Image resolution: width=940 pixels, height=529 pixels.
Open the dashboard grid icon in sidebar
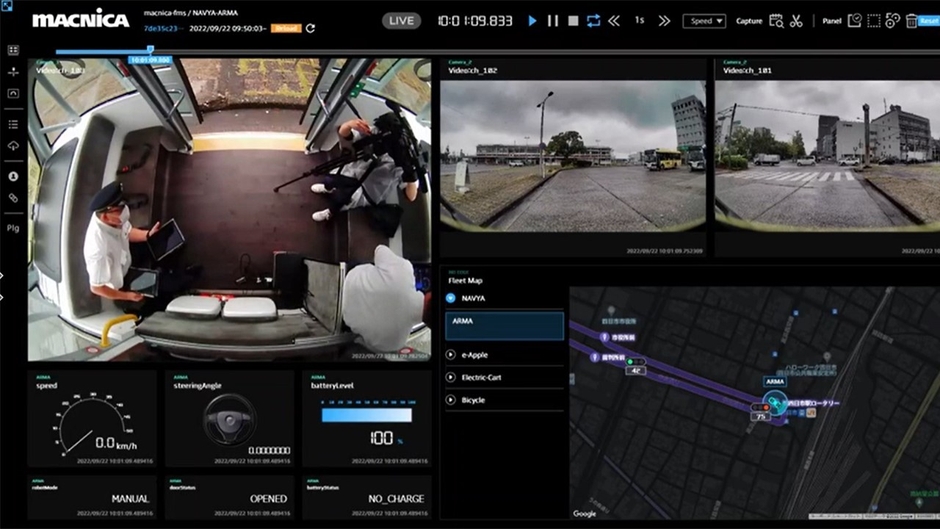coord(13,50)
